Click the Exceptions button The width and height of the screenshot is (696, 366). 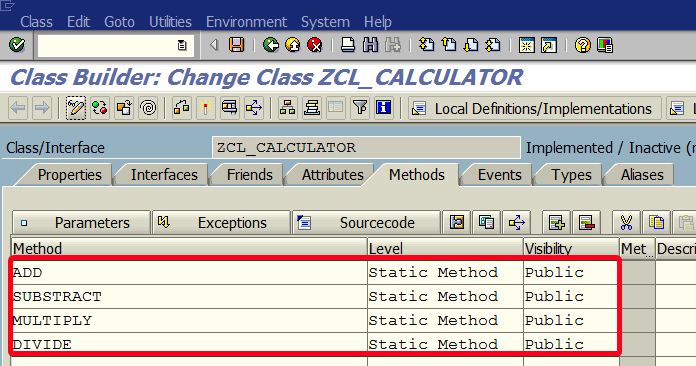(221, 222)
